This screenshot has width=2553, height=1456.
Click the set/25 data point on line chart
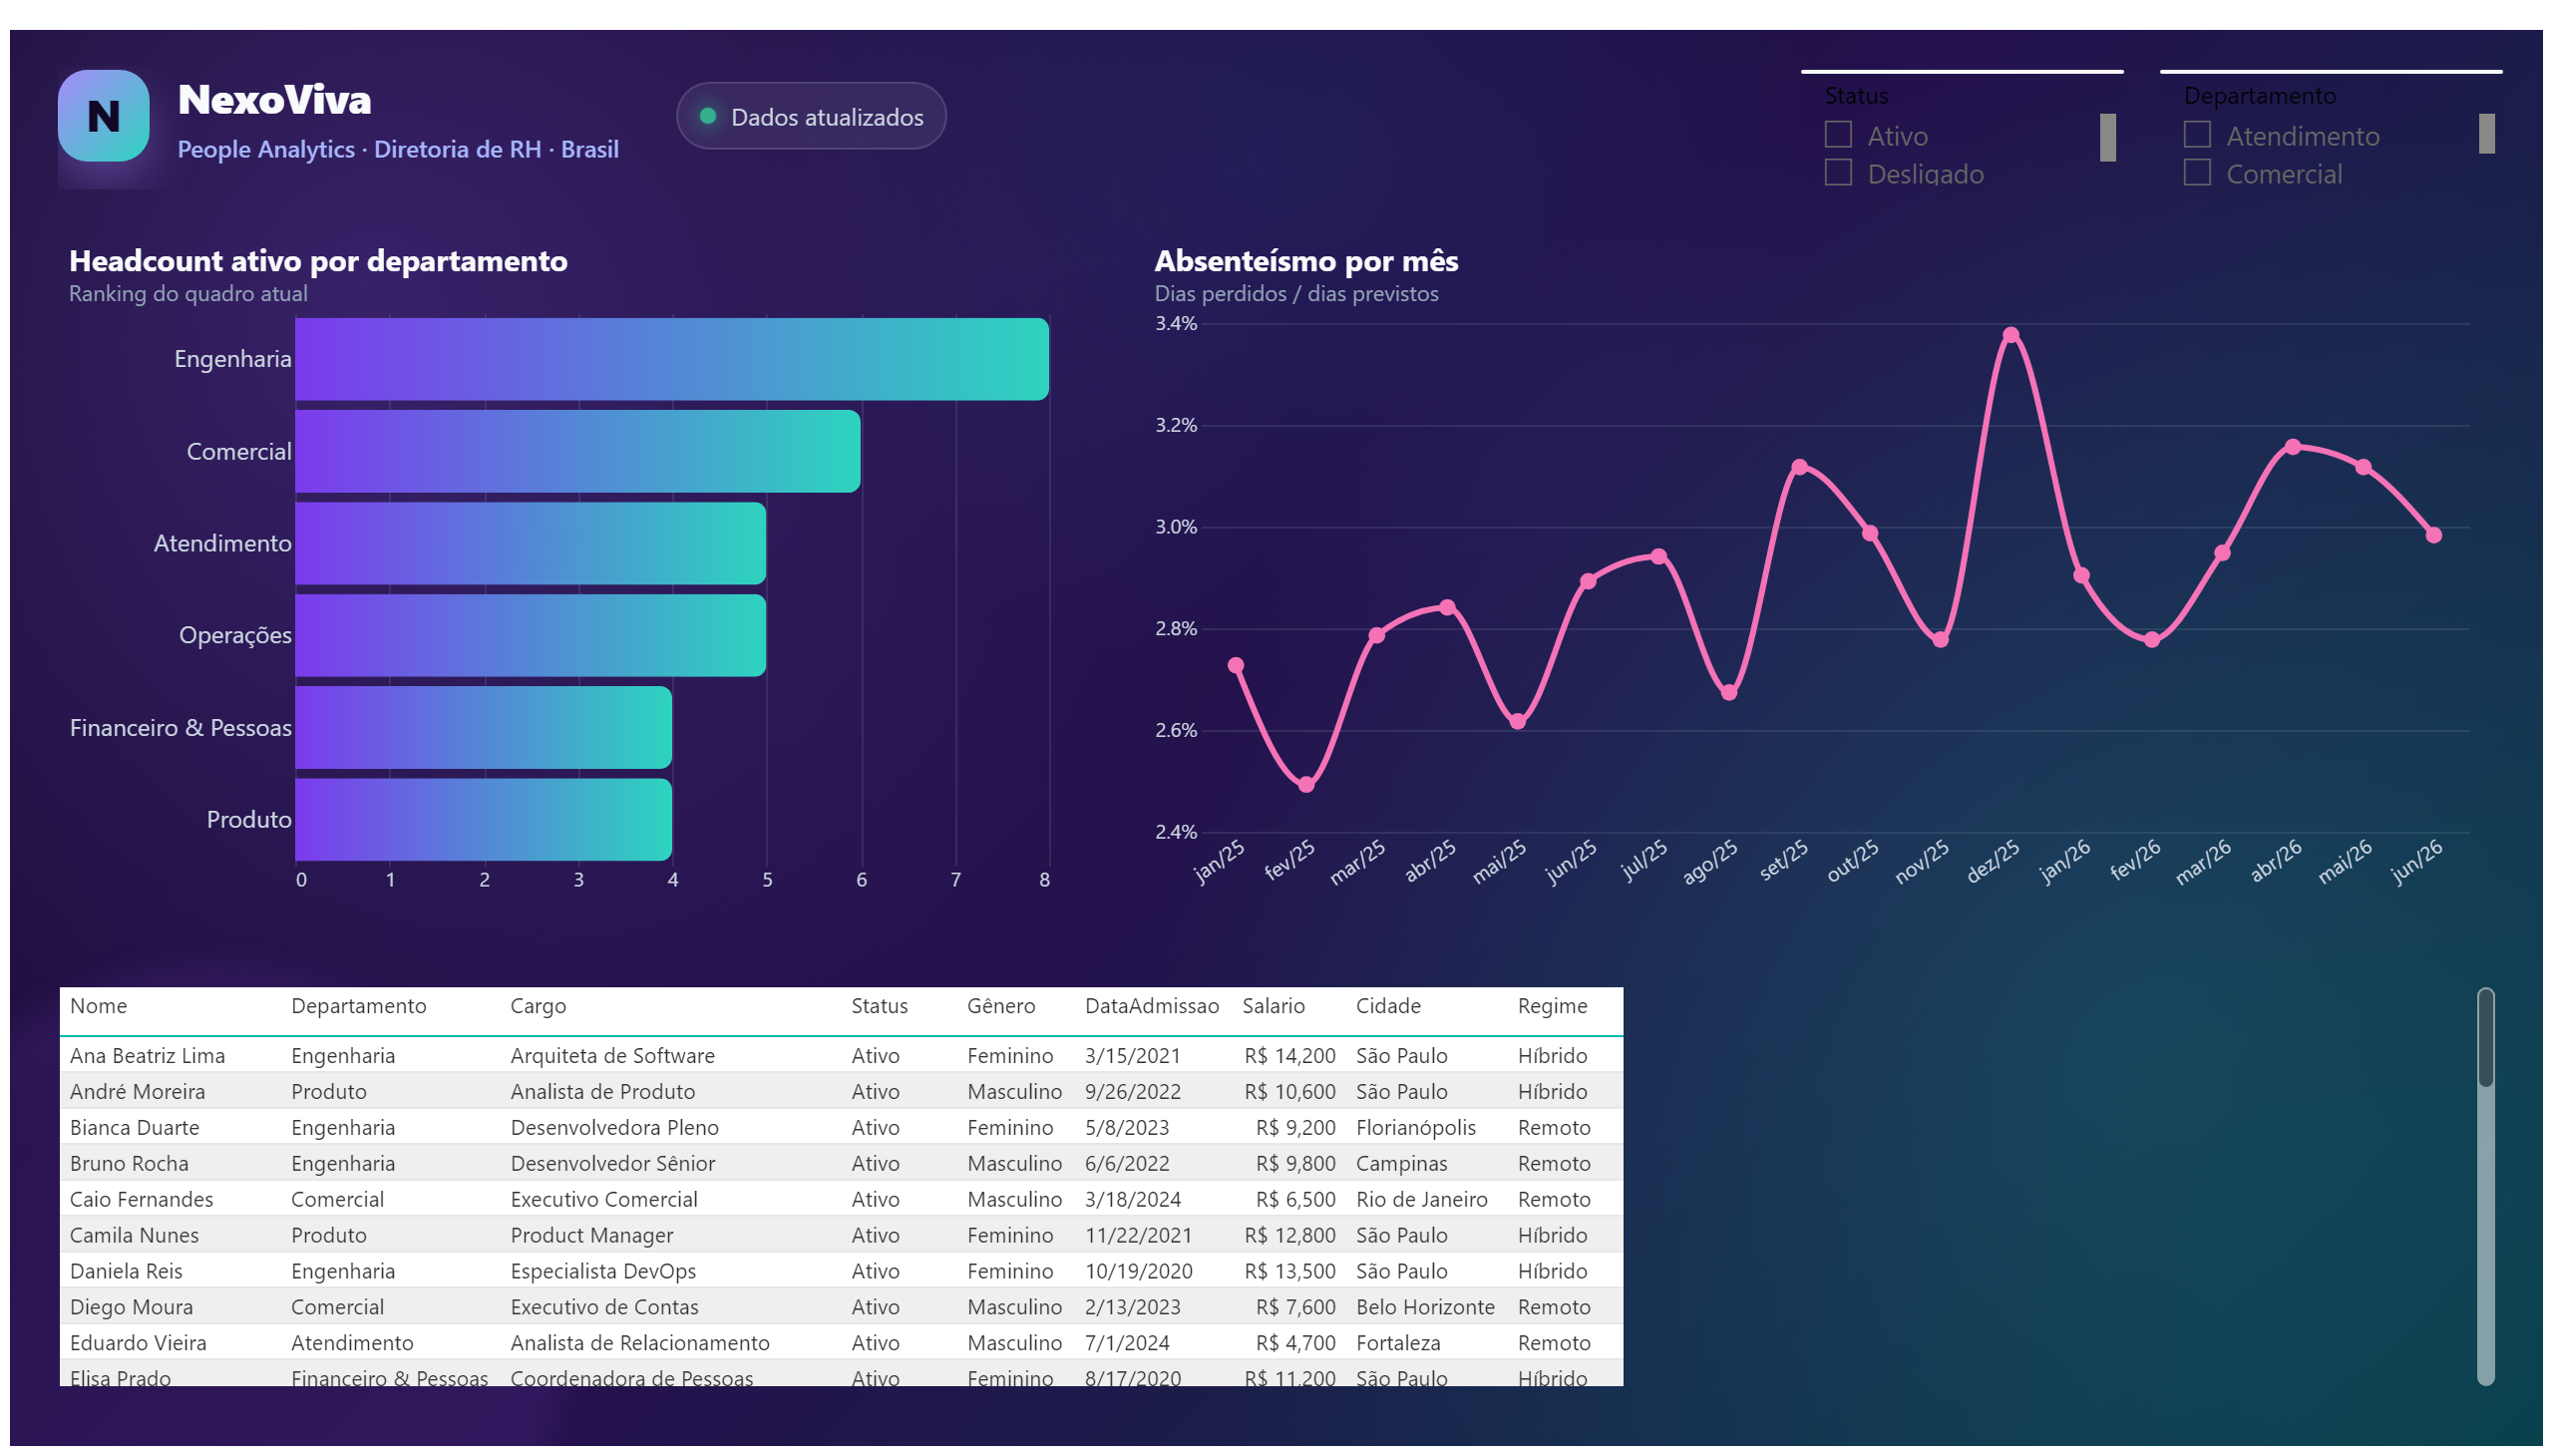[1799, 467]
